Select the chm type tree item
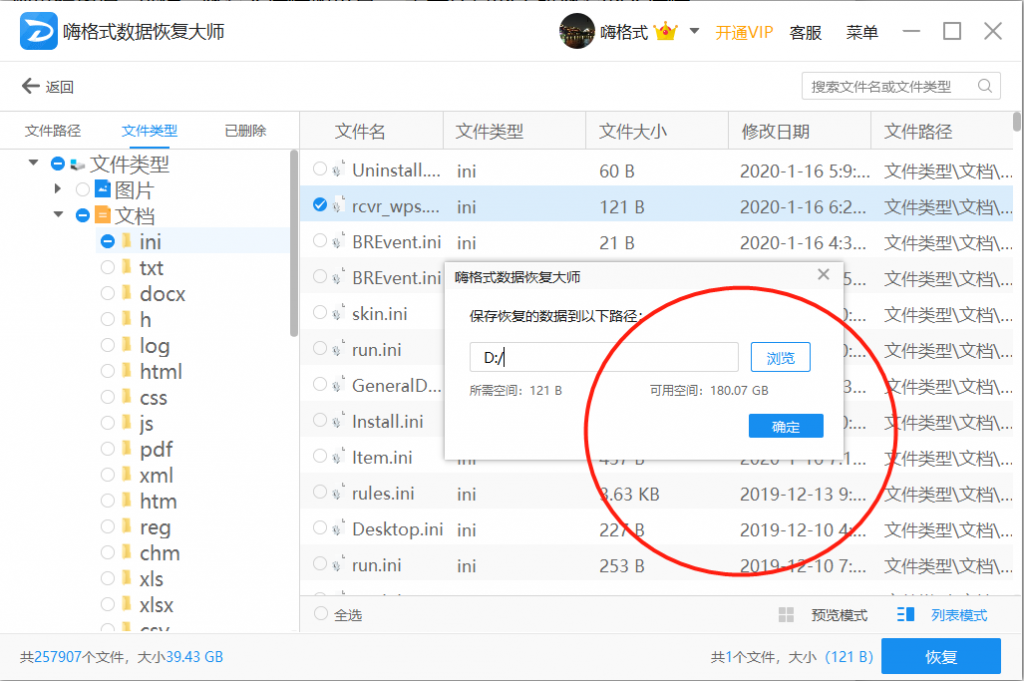Viewport: 1024px width, 681px height. pyautogui.click(x=159, y=553)
